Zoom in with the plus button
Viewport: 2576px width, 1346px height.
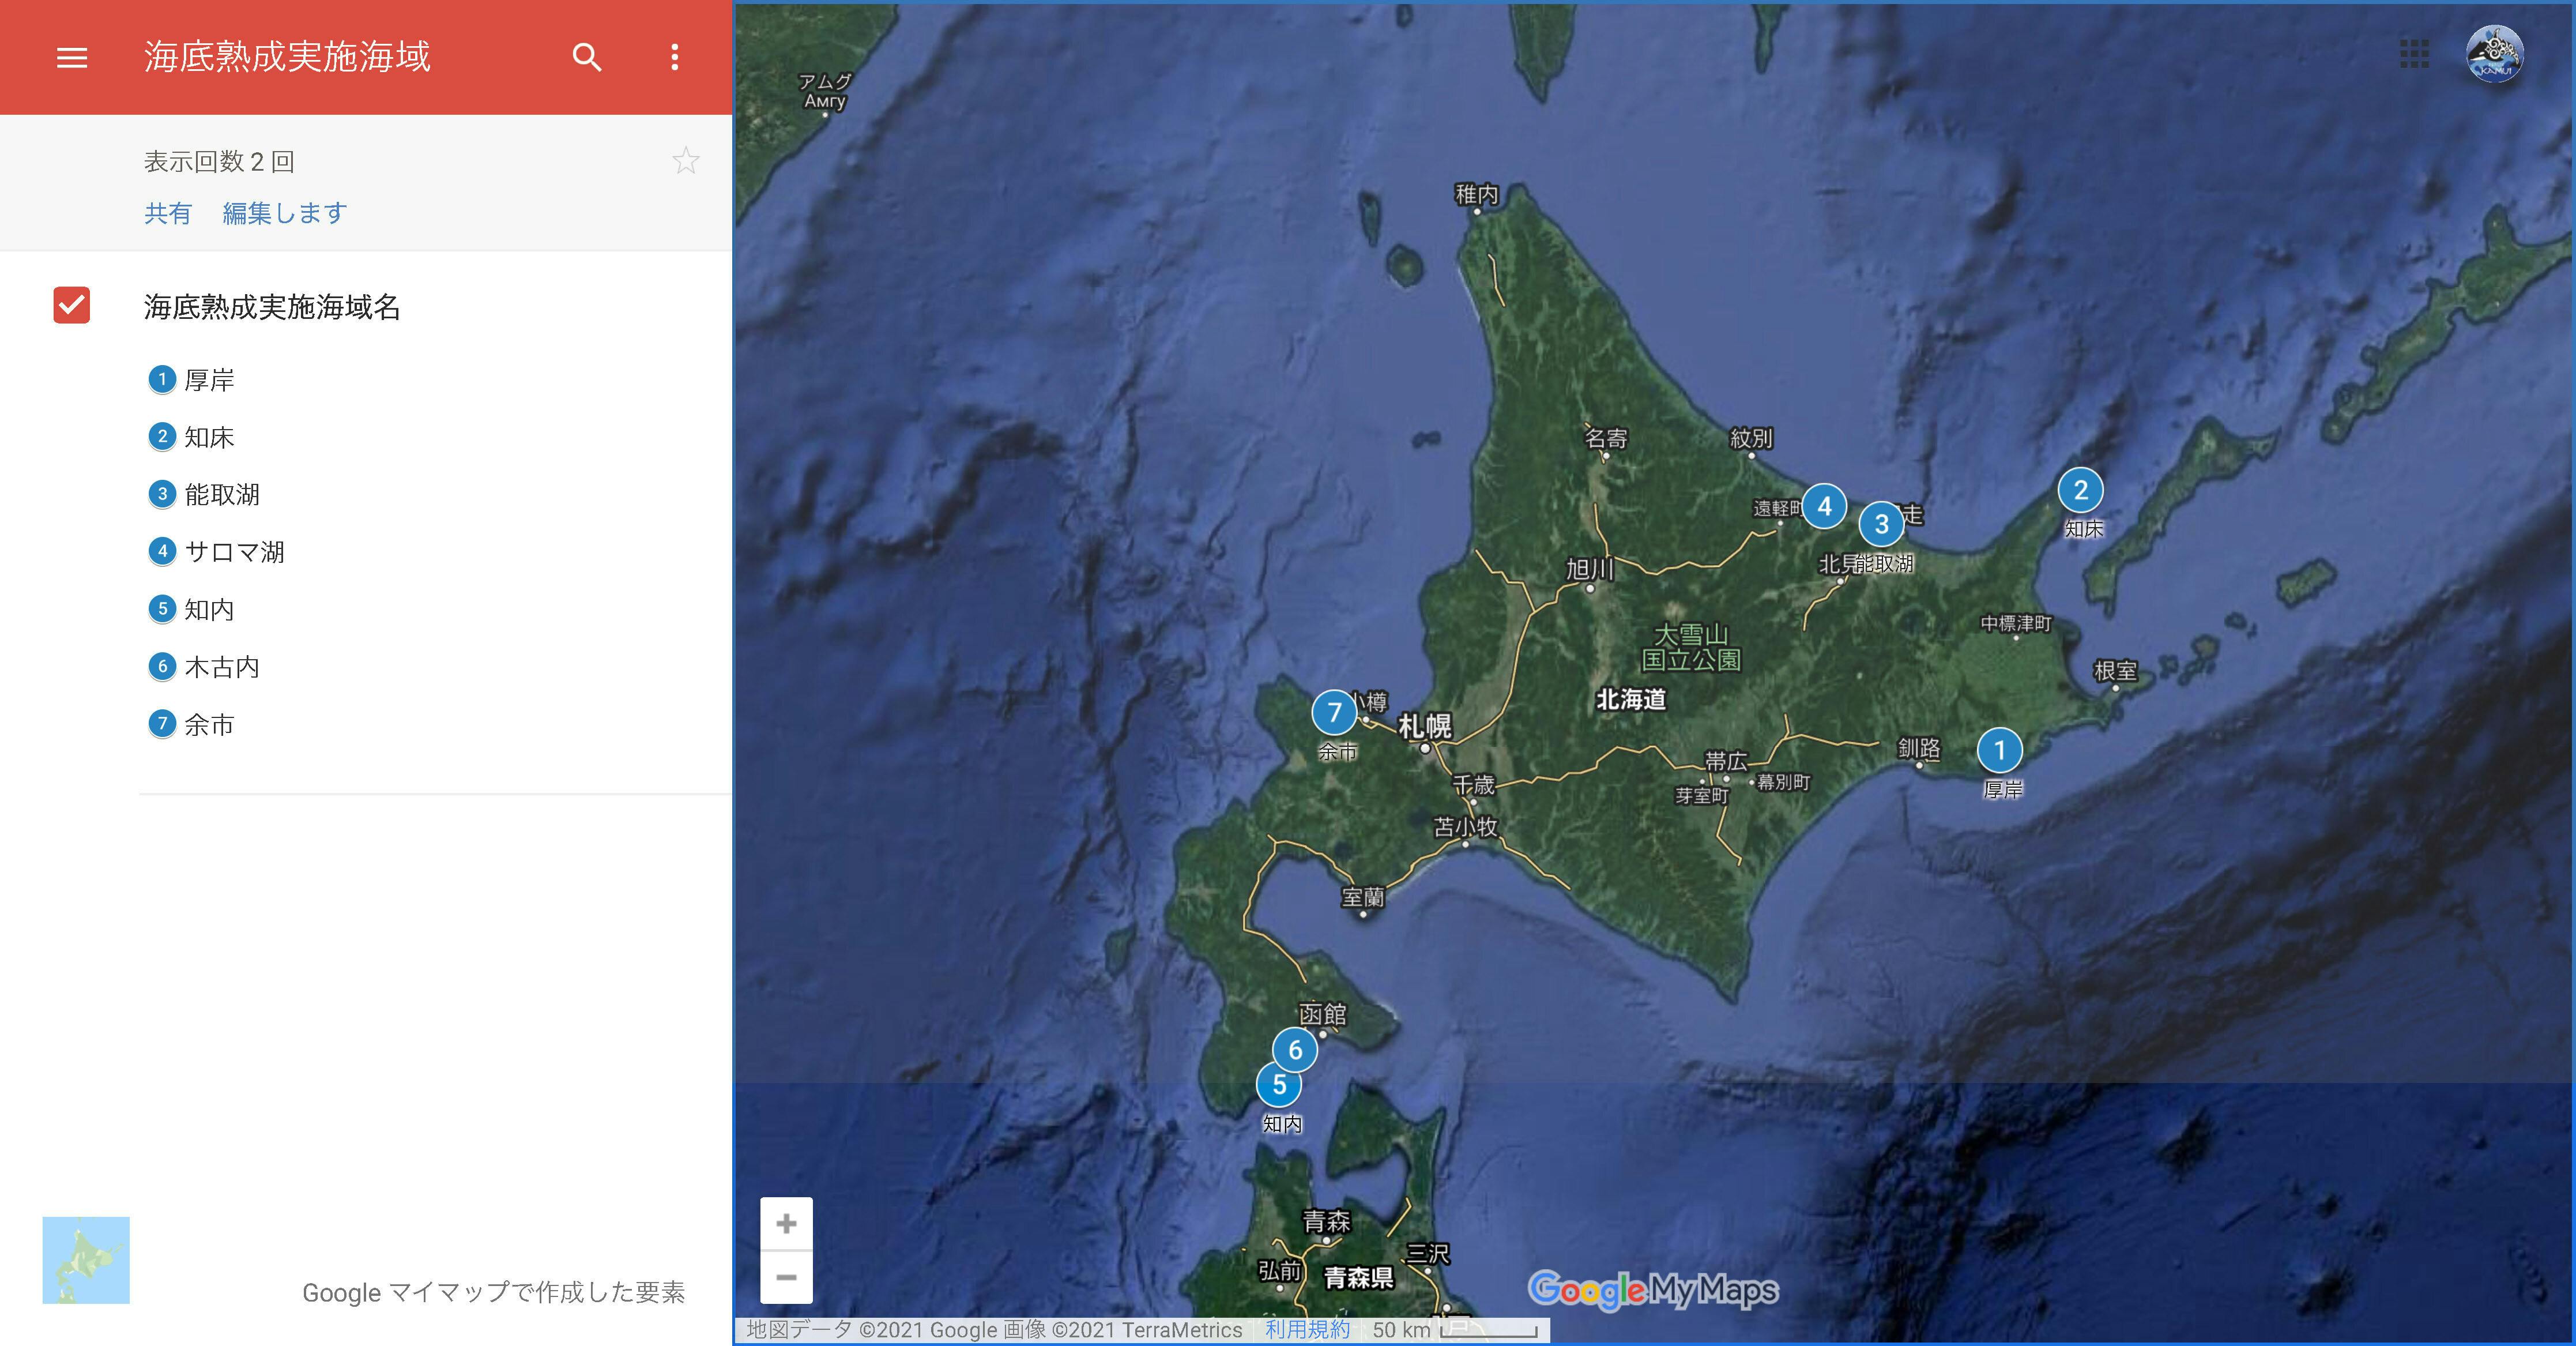pyautogui.click(x=786, y=1224)
